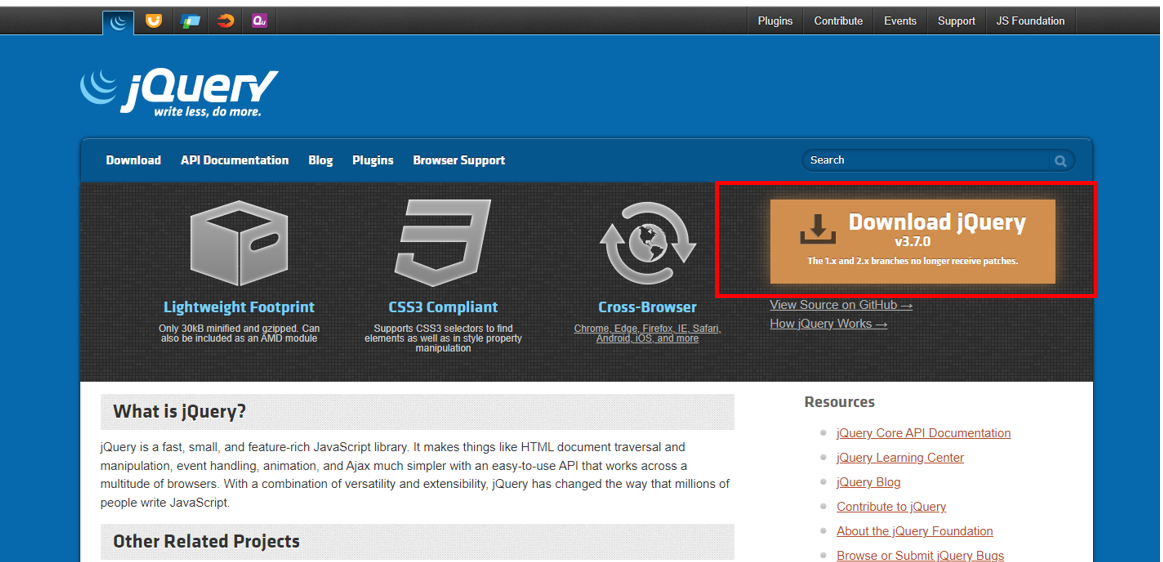Open jQuery Blog resource link
Image resolution: width=1163 pixels, height=562 pixels.
point(869,482)
